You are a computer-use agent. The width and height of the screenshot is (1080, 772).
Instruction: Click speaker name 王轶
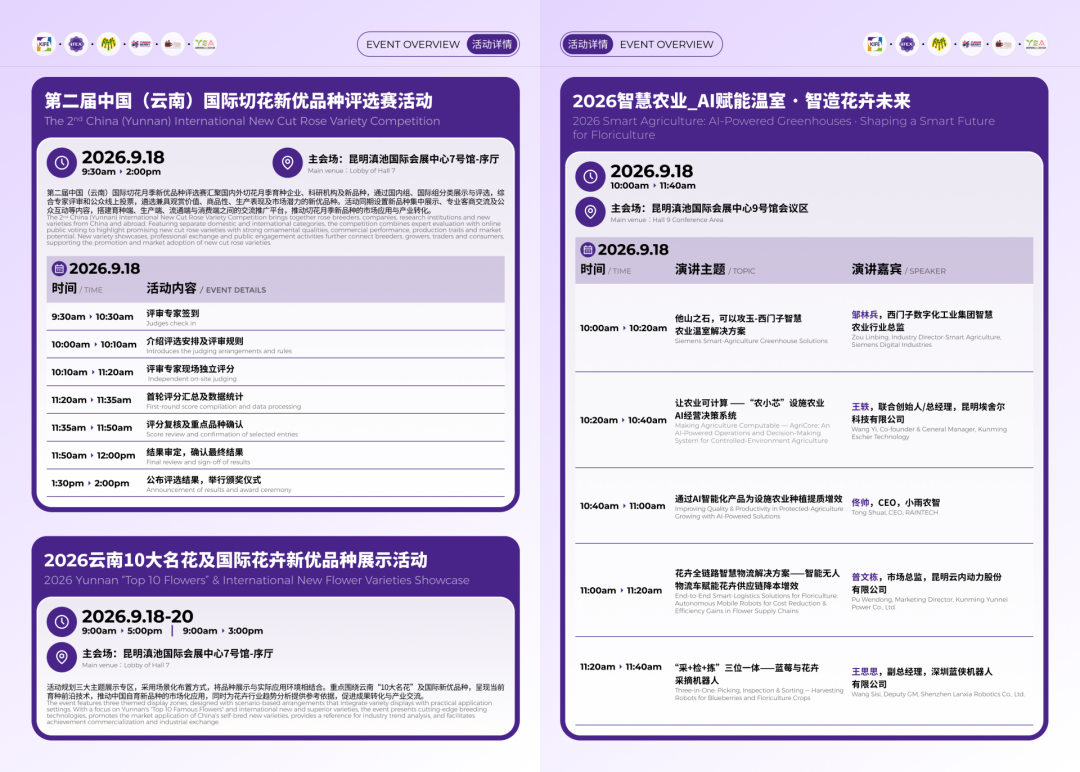click(x=860, y=406)
